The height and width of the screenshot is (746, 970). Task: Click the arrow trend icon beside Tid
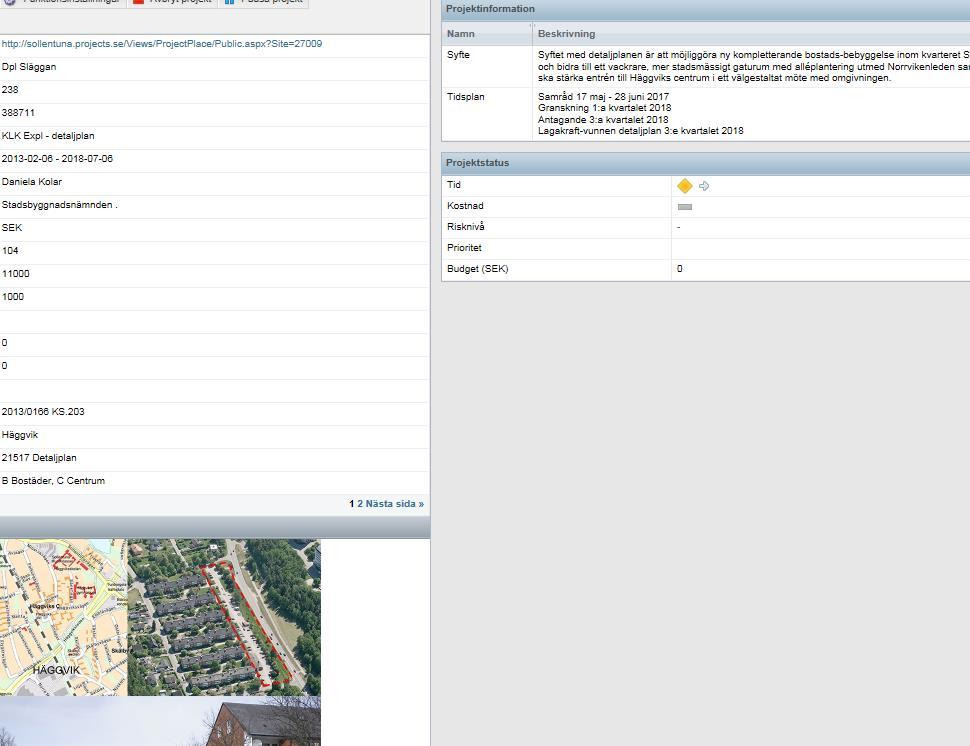[x=704, y=186]
